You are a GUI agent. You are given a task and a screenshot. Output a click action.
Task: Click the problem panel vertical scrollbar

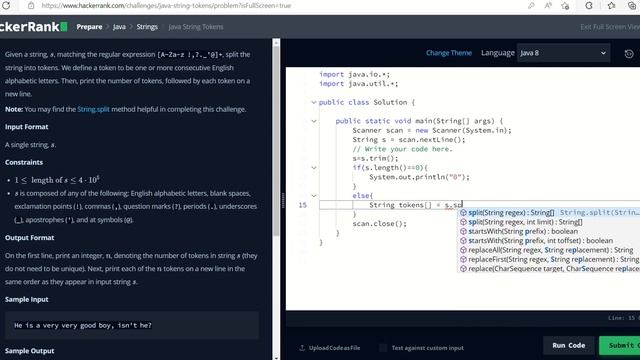click(x=276, y=141)
